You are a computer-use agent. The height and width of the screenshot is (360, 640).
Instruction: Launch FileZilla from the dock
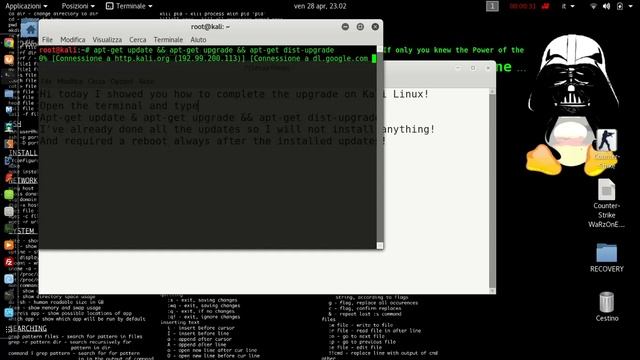pyautogui.click(x=9, y=262)
